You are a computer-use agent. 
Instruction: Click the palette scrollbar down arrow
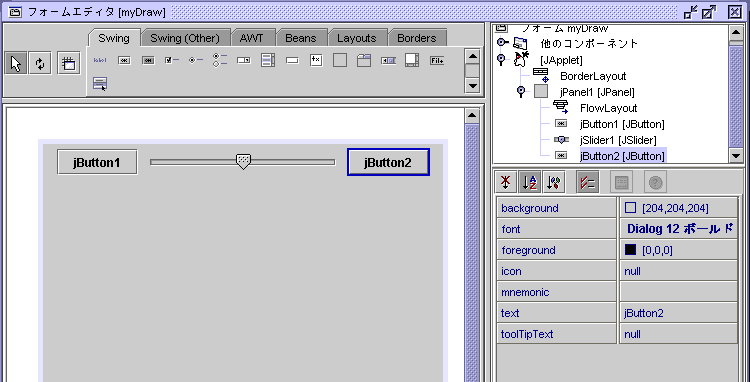(473, 86)
